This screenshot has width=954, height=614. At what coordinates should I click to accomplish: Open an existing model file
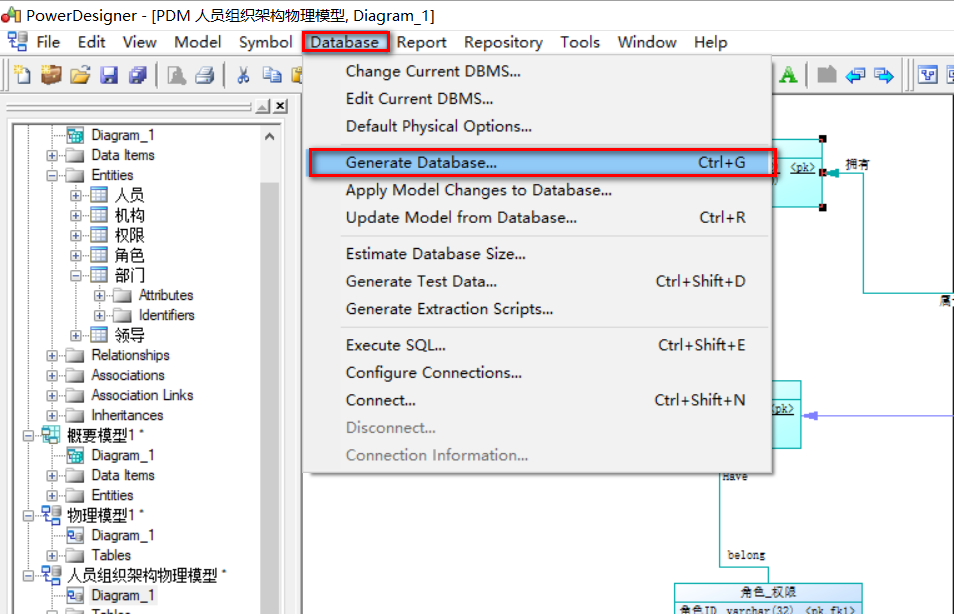coord(79,75)
